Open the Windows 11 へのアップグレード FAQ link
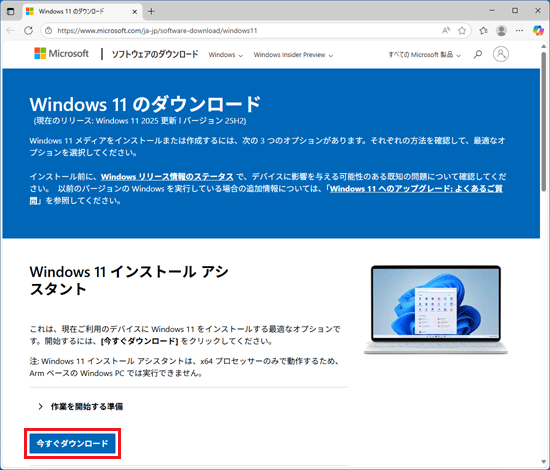This screenshot has height=470, width=550. click(x=416, y=189)
